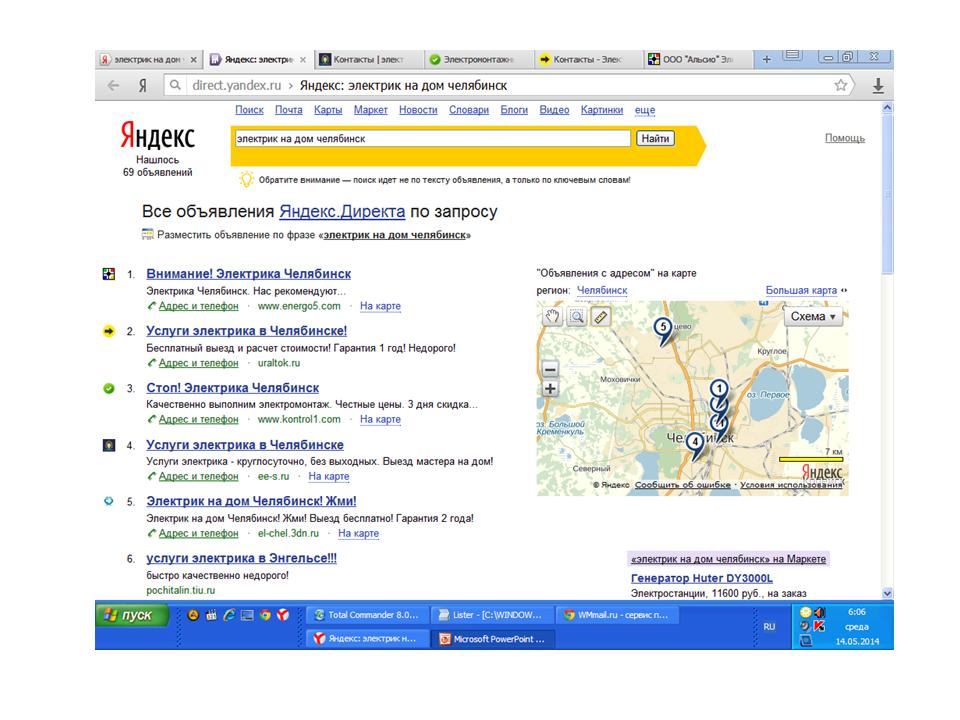Open Маркет in the Yandex services menu
The height and width of the screenshot is (720, 960).
[x=370, y=110]
